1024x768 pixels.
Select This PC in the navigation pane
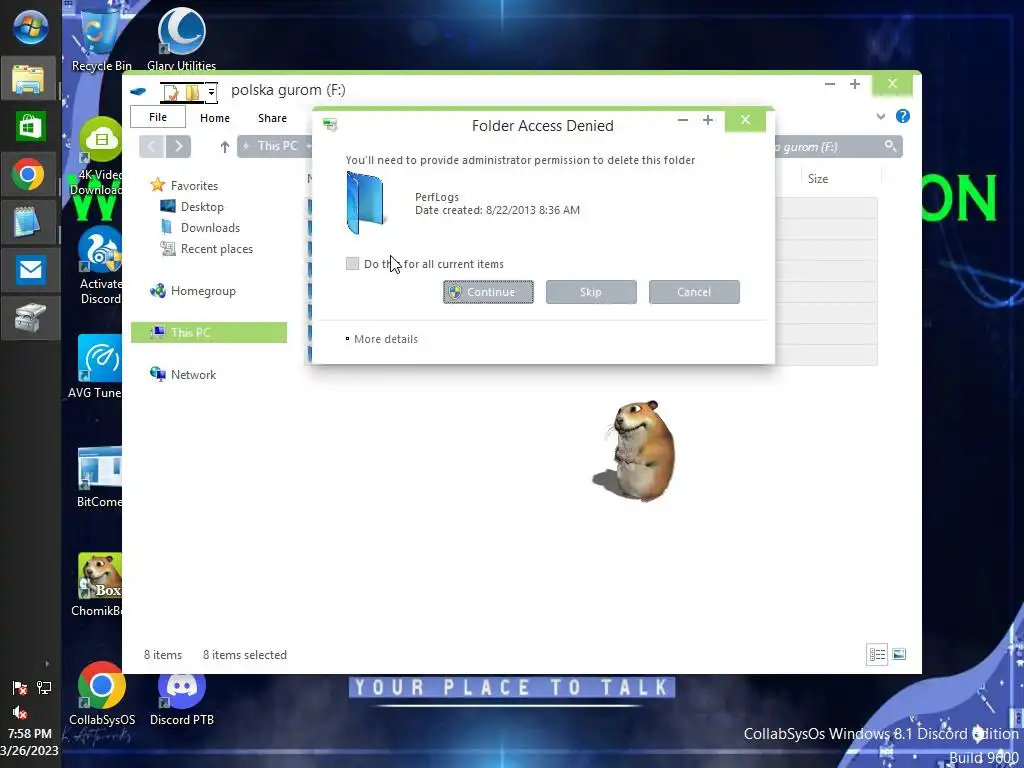coord(209,332)
